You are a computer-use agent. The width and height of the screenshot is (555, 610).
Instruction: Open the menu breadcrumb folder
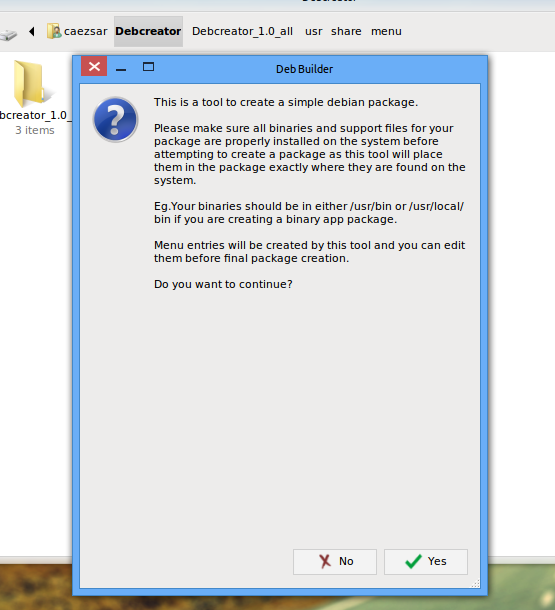click(386, 31)
